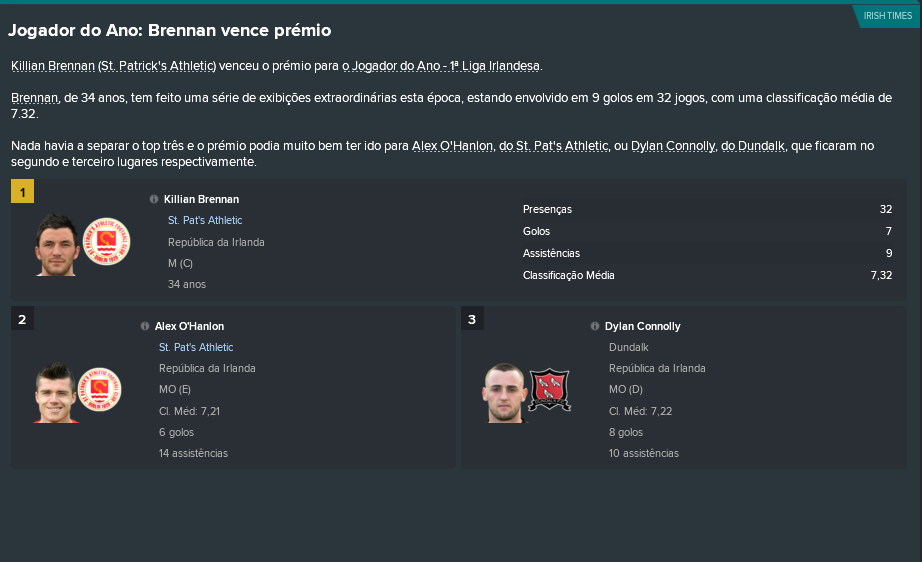Open Alex O'Hanlon's face photo
This screenshot has width=922, height=562.
pos(56,393)
